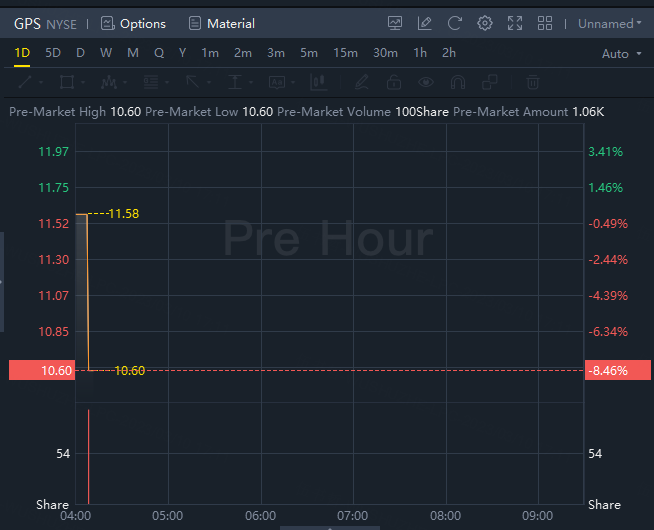Expand the wave pattern tool options arrow
Image resolution: width=654 pixels, height=530 pixels.
(125, 83)
